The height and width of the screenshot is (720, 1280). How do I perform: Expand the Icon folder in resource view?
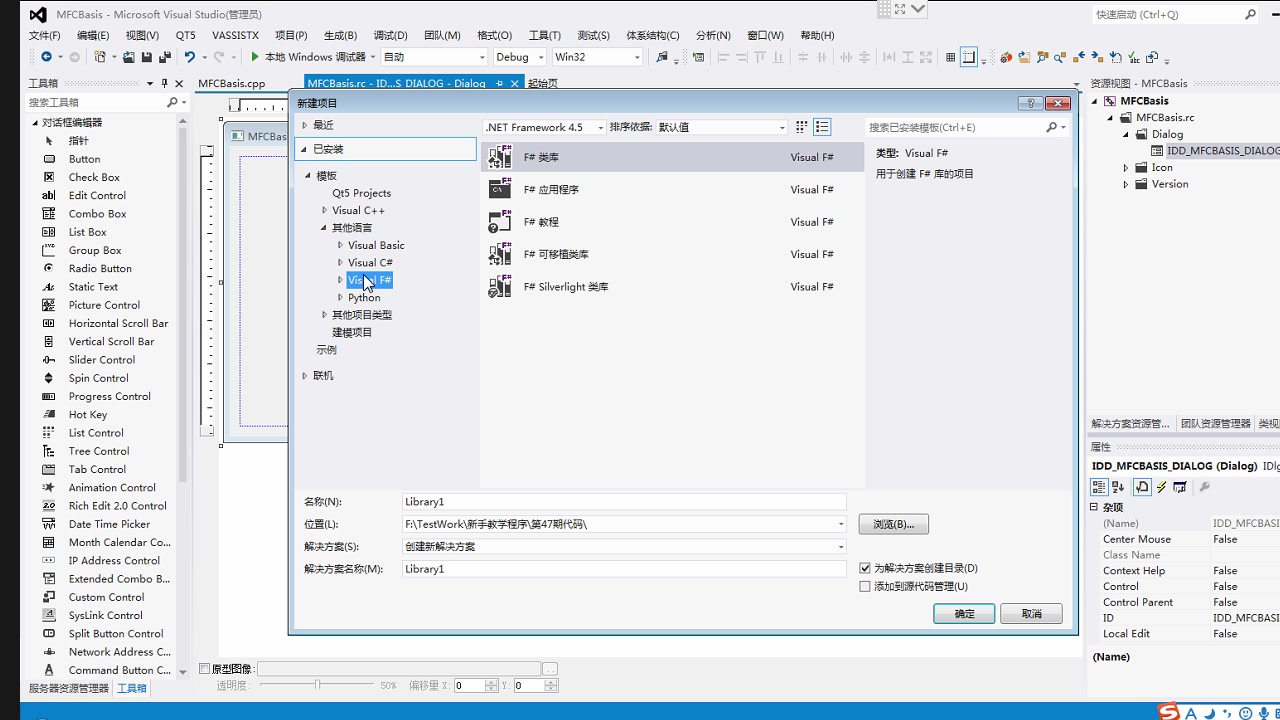coord(1126,168)
